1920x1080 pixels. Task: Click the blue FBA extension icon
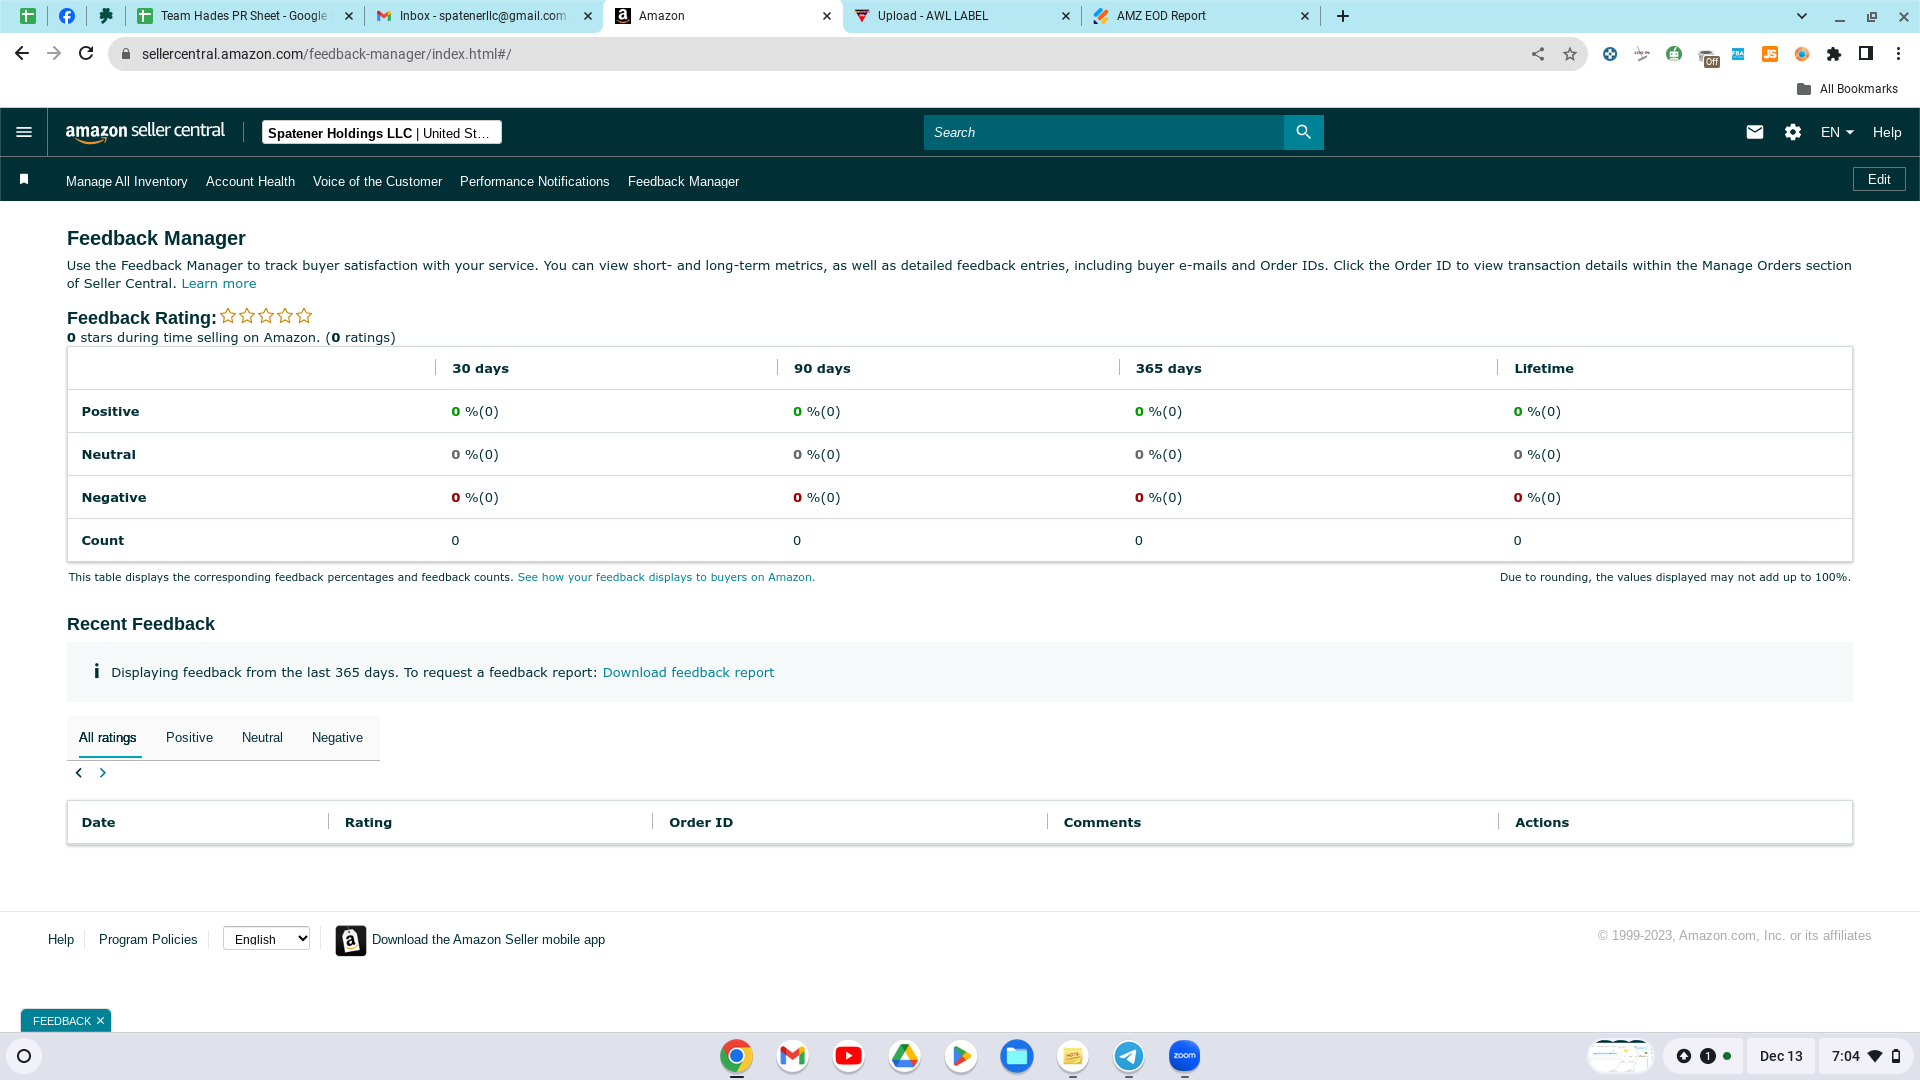pyautogui.click(x=1738, y=54)
